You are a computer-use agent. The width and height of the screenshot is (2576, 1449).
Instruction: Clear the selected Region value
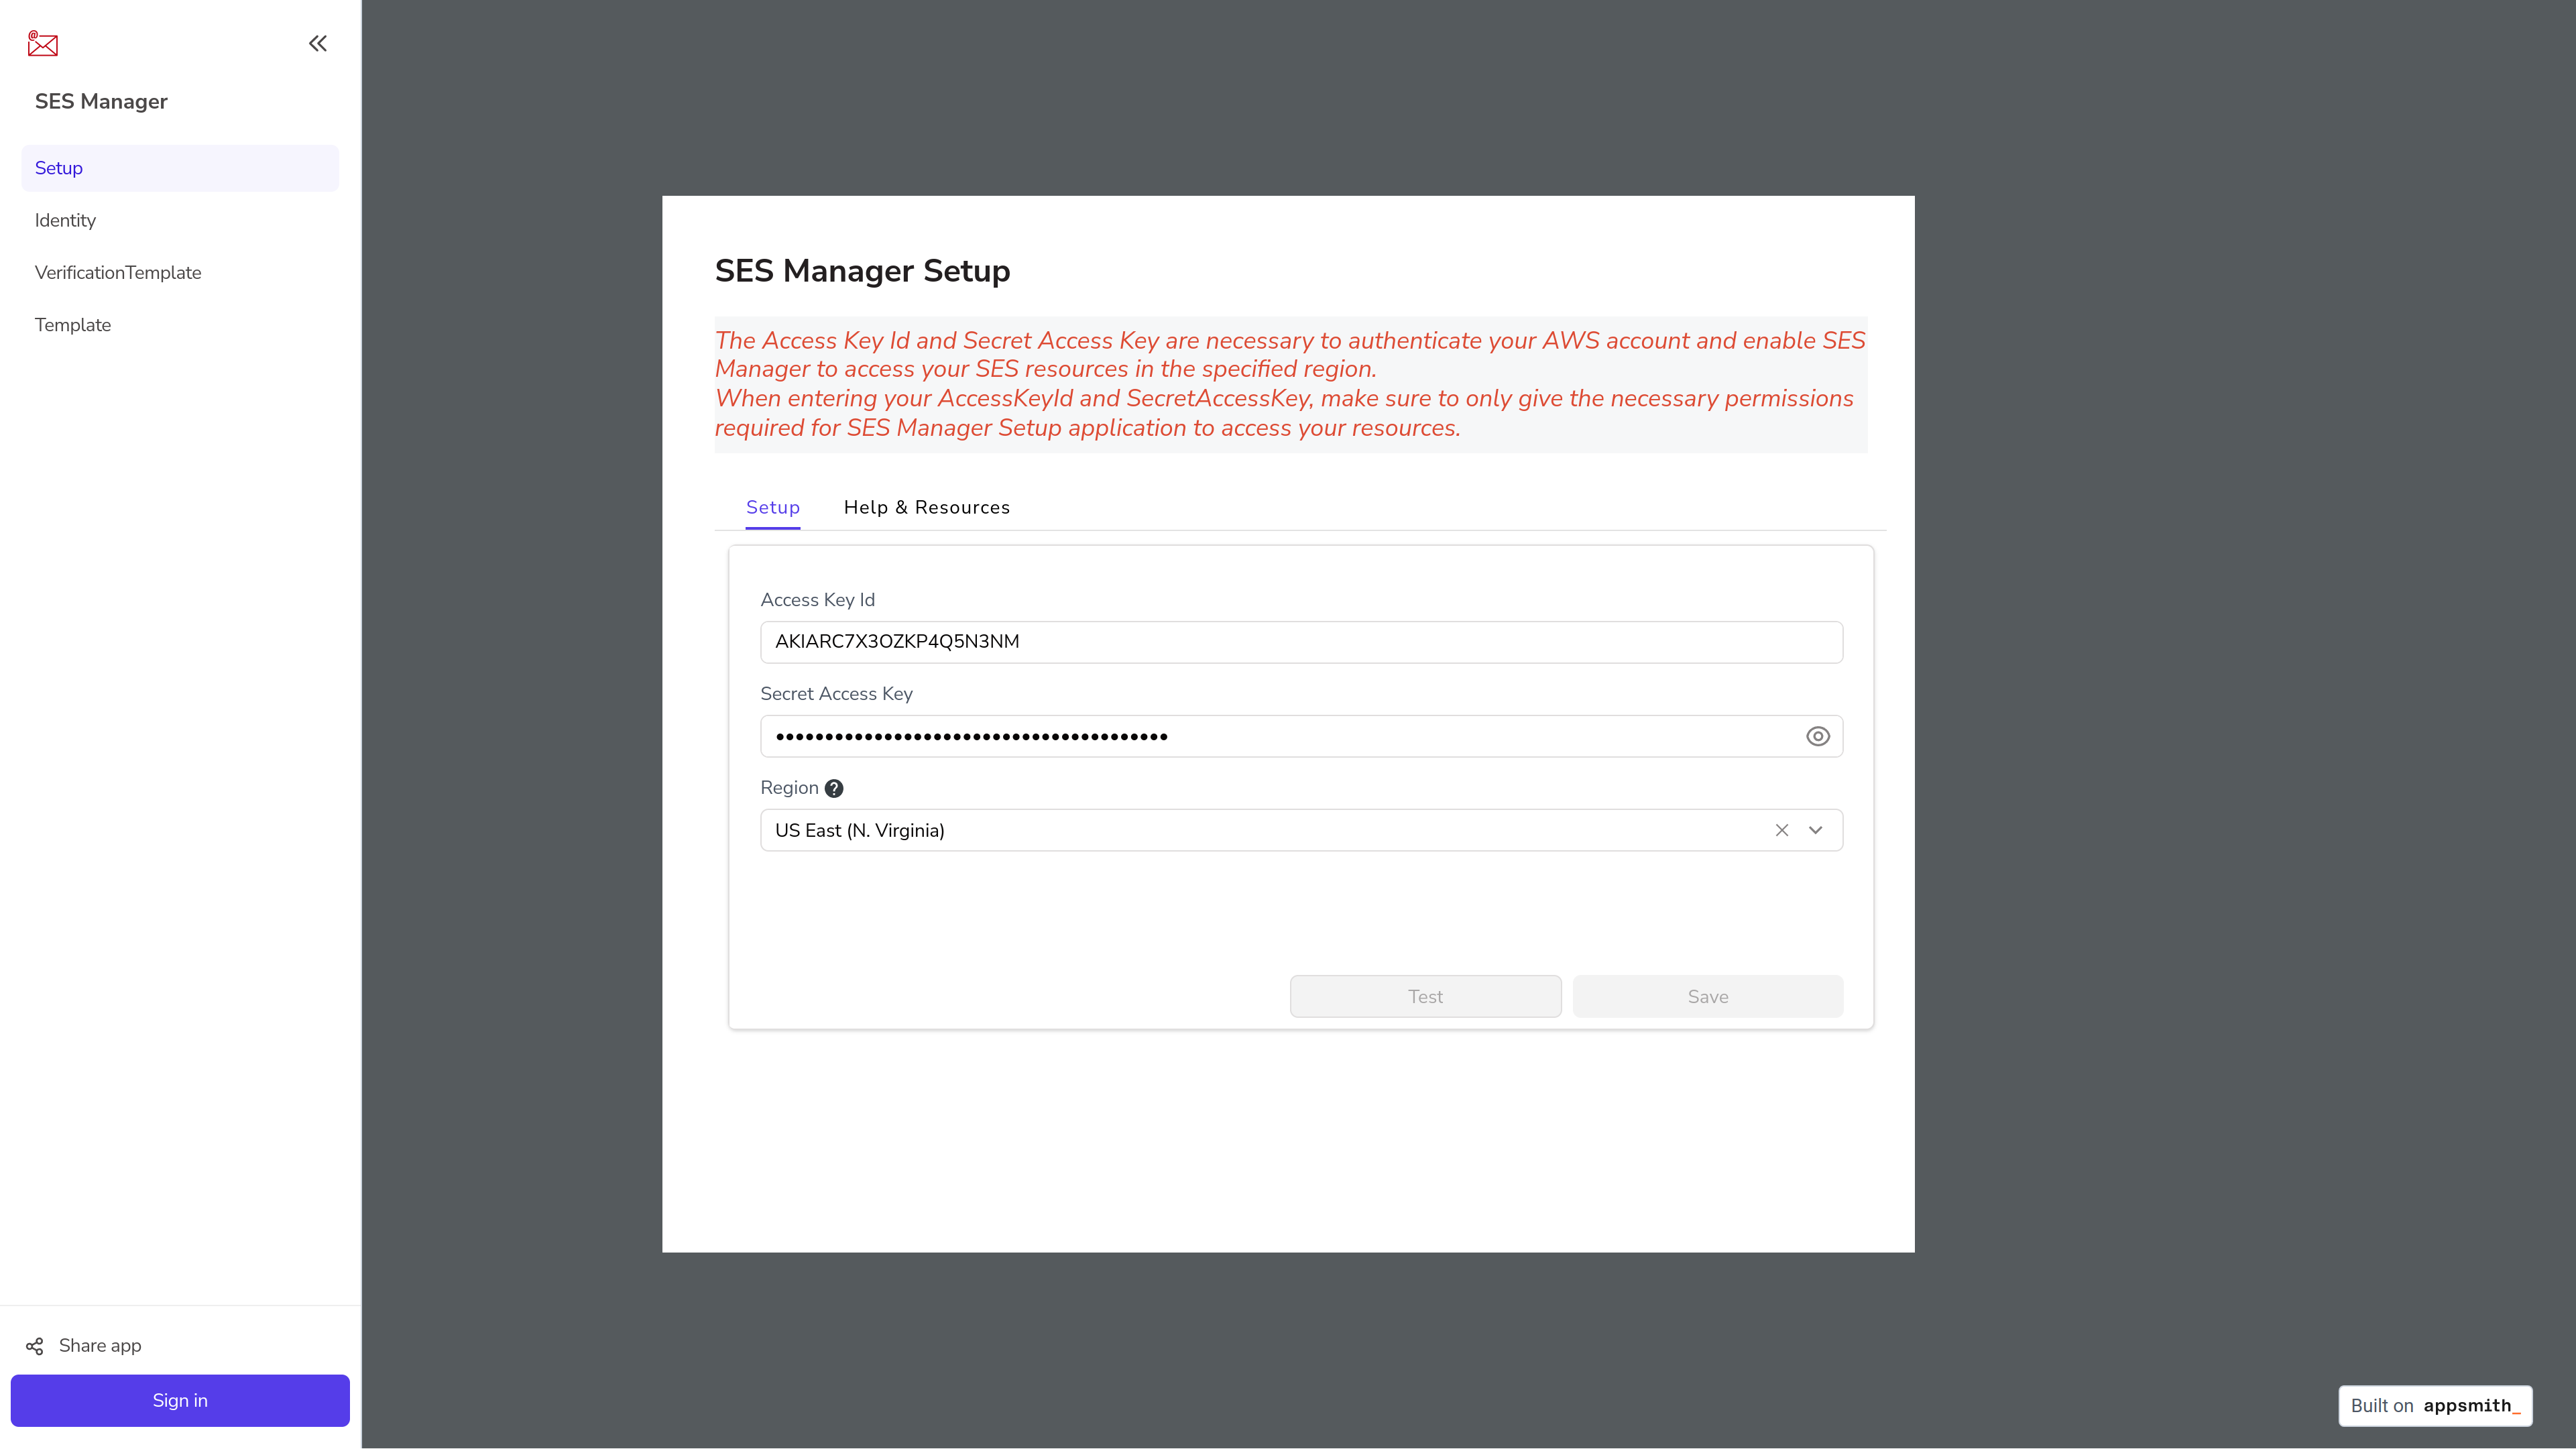click(1781, 830)
